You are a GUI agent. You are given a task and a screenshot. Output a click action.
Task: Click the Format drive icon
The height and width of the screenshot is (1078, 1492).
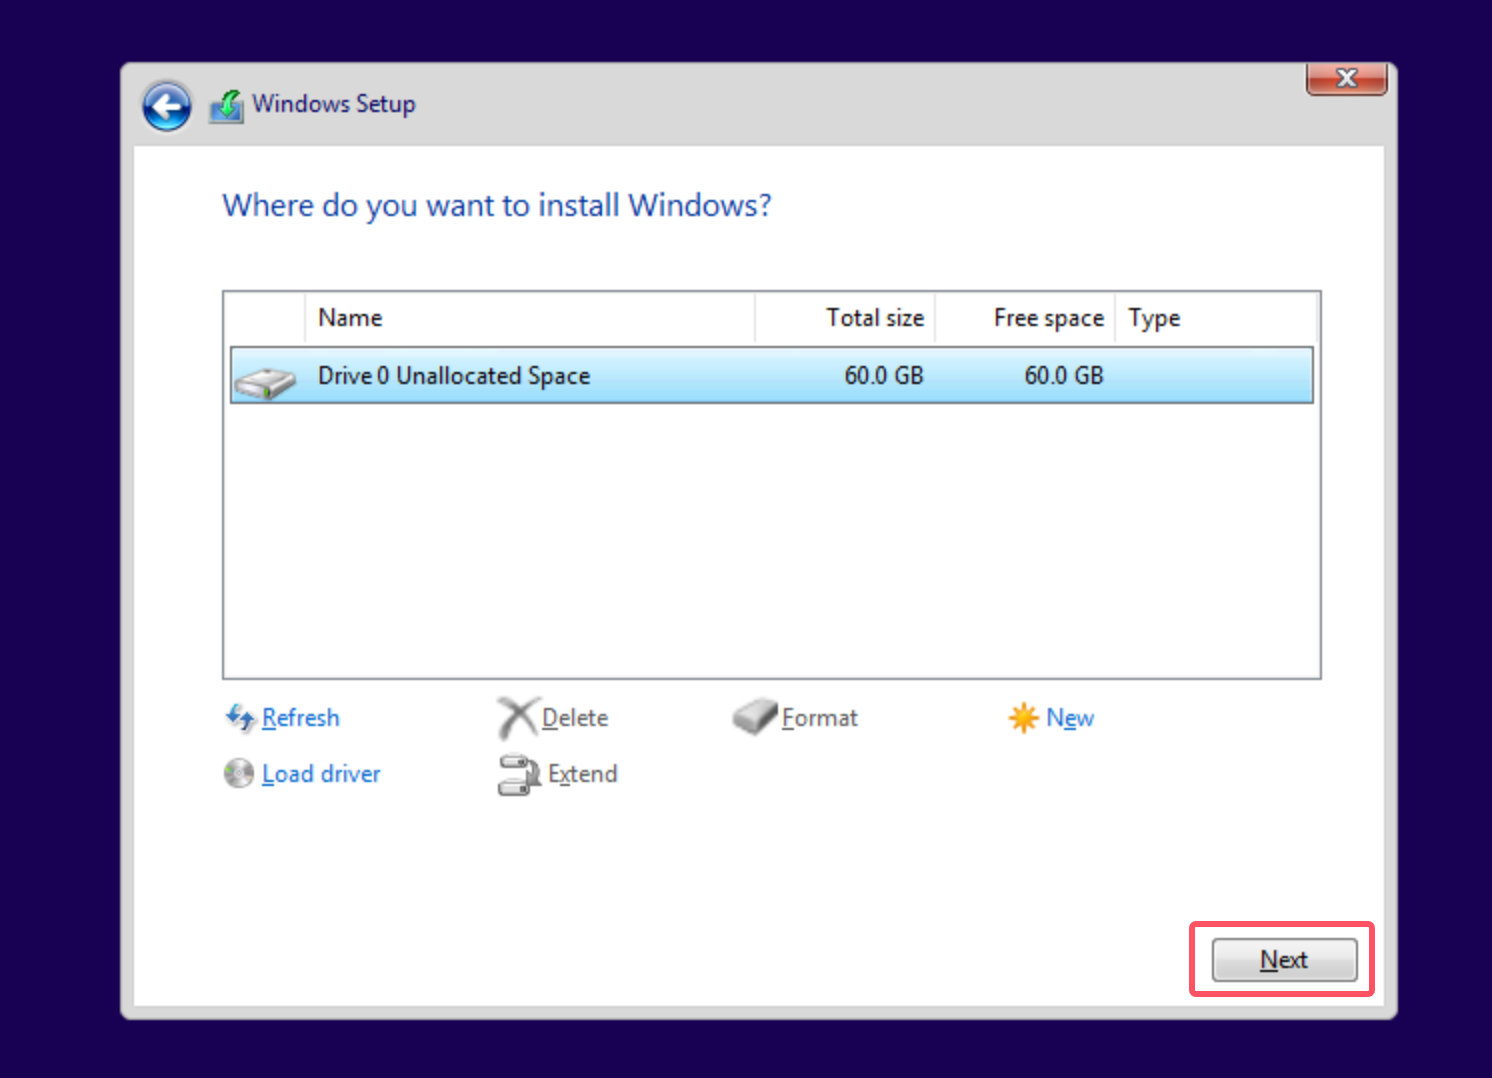click(754, 716)
